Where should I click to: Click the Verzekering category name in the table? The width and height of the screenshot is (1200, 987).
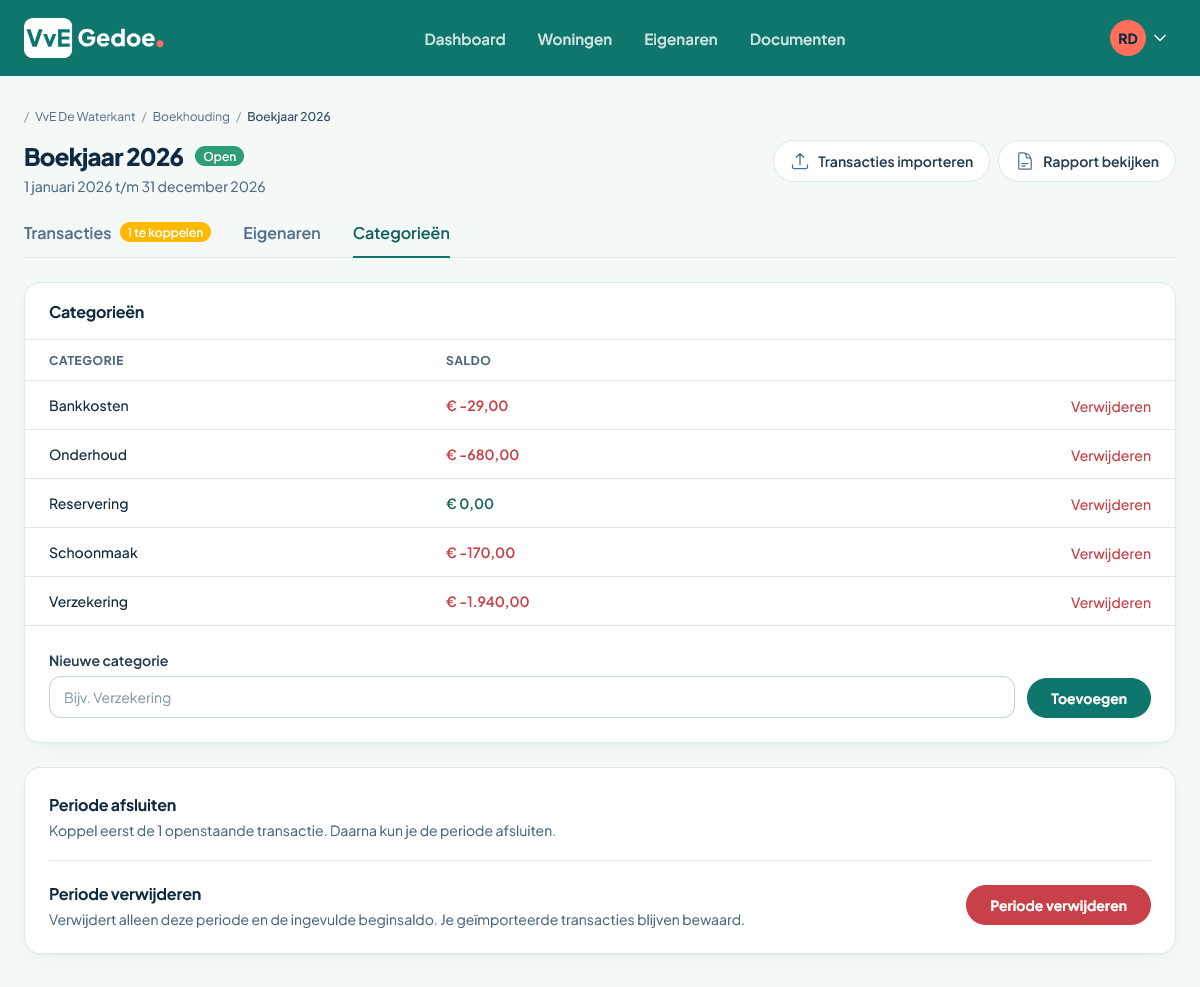click(88, 602)
